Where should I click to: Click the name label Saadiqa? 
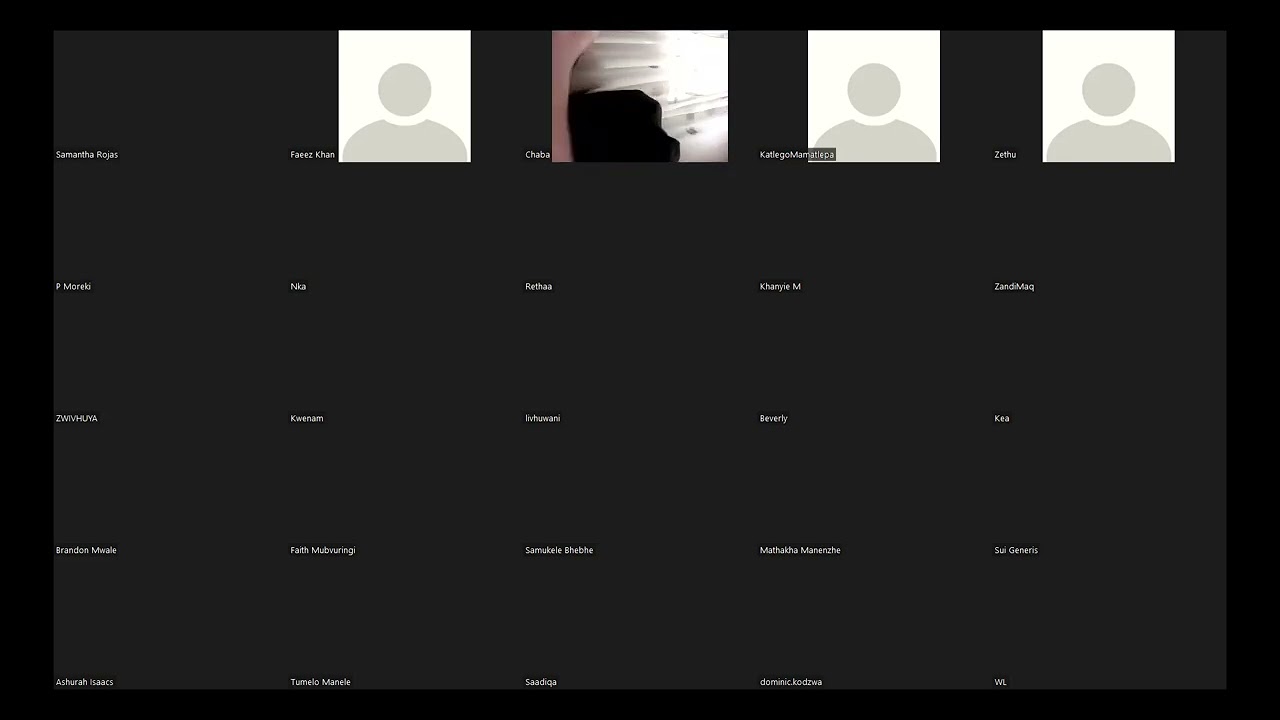(x=540, y=683)
